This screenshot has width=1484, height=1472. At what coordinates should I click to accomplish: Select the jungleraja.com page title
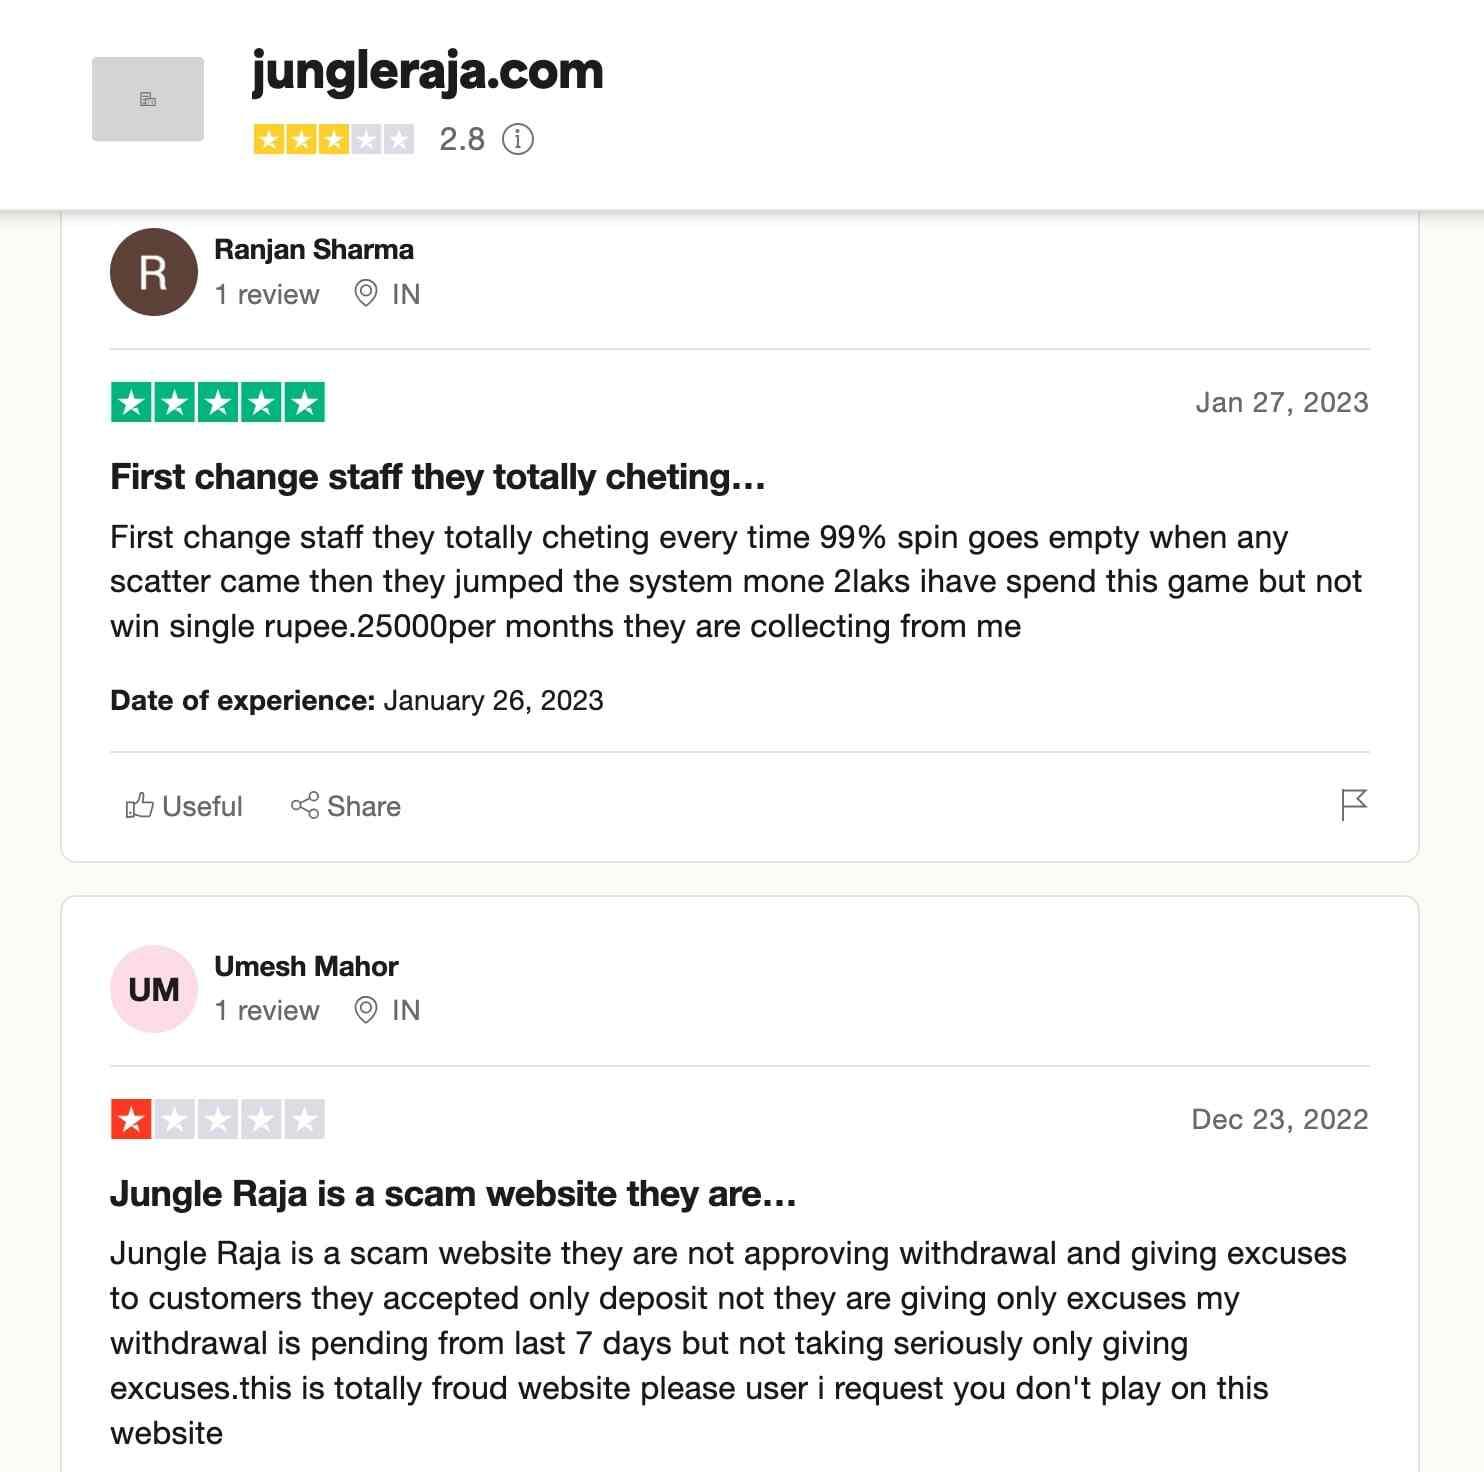coord(427,70)
